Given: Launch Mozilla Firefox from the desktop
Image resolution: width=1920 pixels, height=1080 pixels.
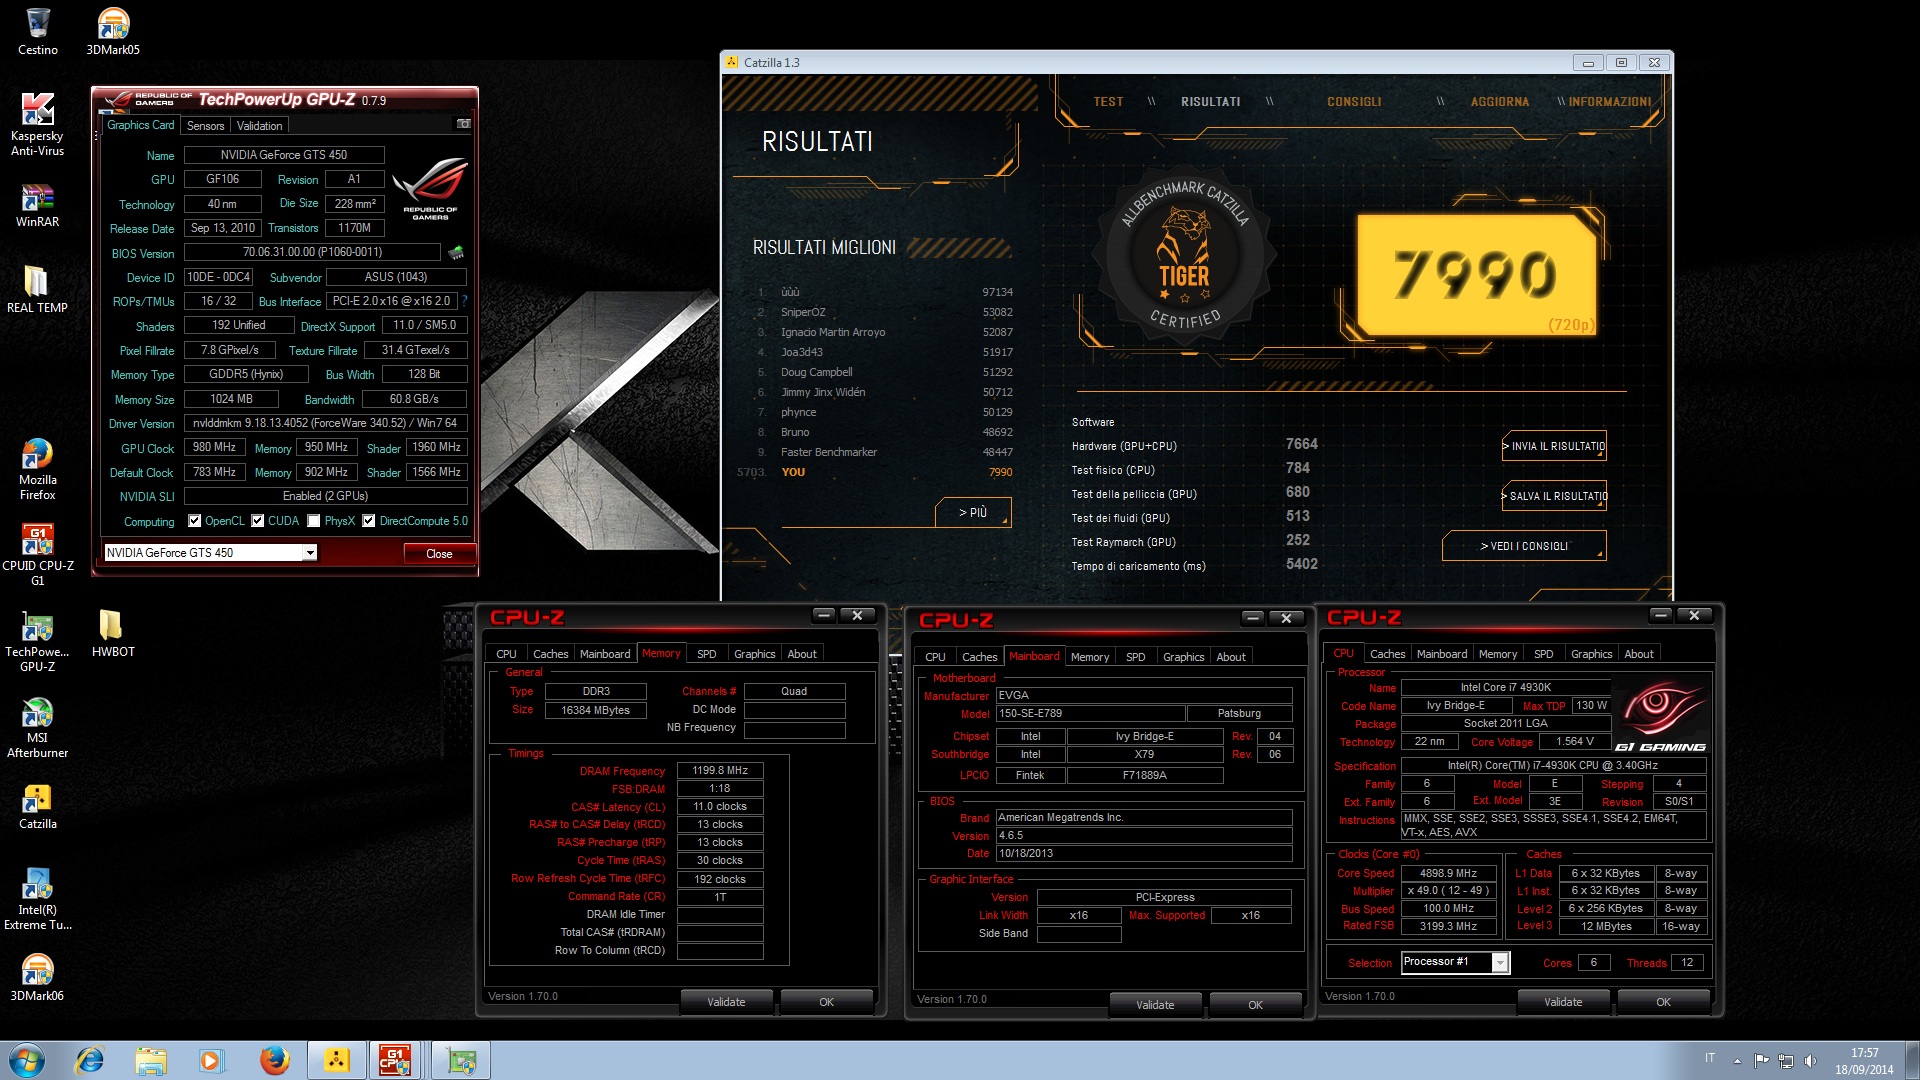Looking at the screenshot, I should pos(37,469).
